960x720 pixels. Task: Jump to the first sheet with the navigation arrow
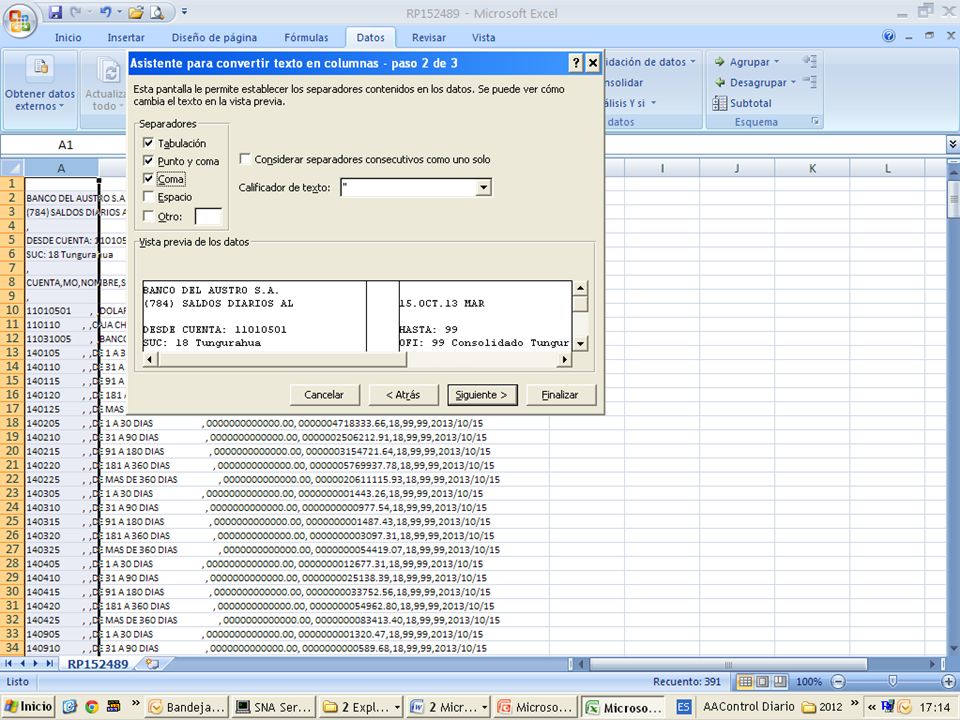[9, 664]
